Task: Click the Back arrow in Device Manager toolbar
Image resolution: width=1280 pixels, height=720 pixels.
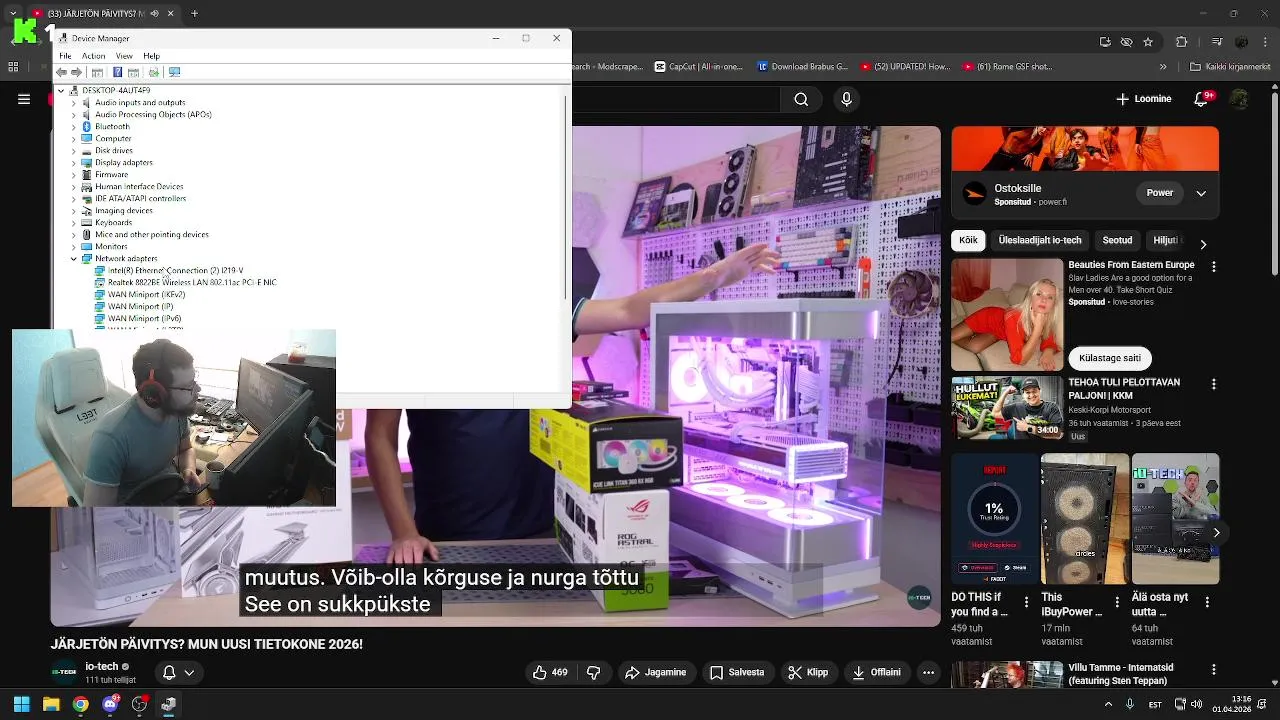Action: point(62,73)
